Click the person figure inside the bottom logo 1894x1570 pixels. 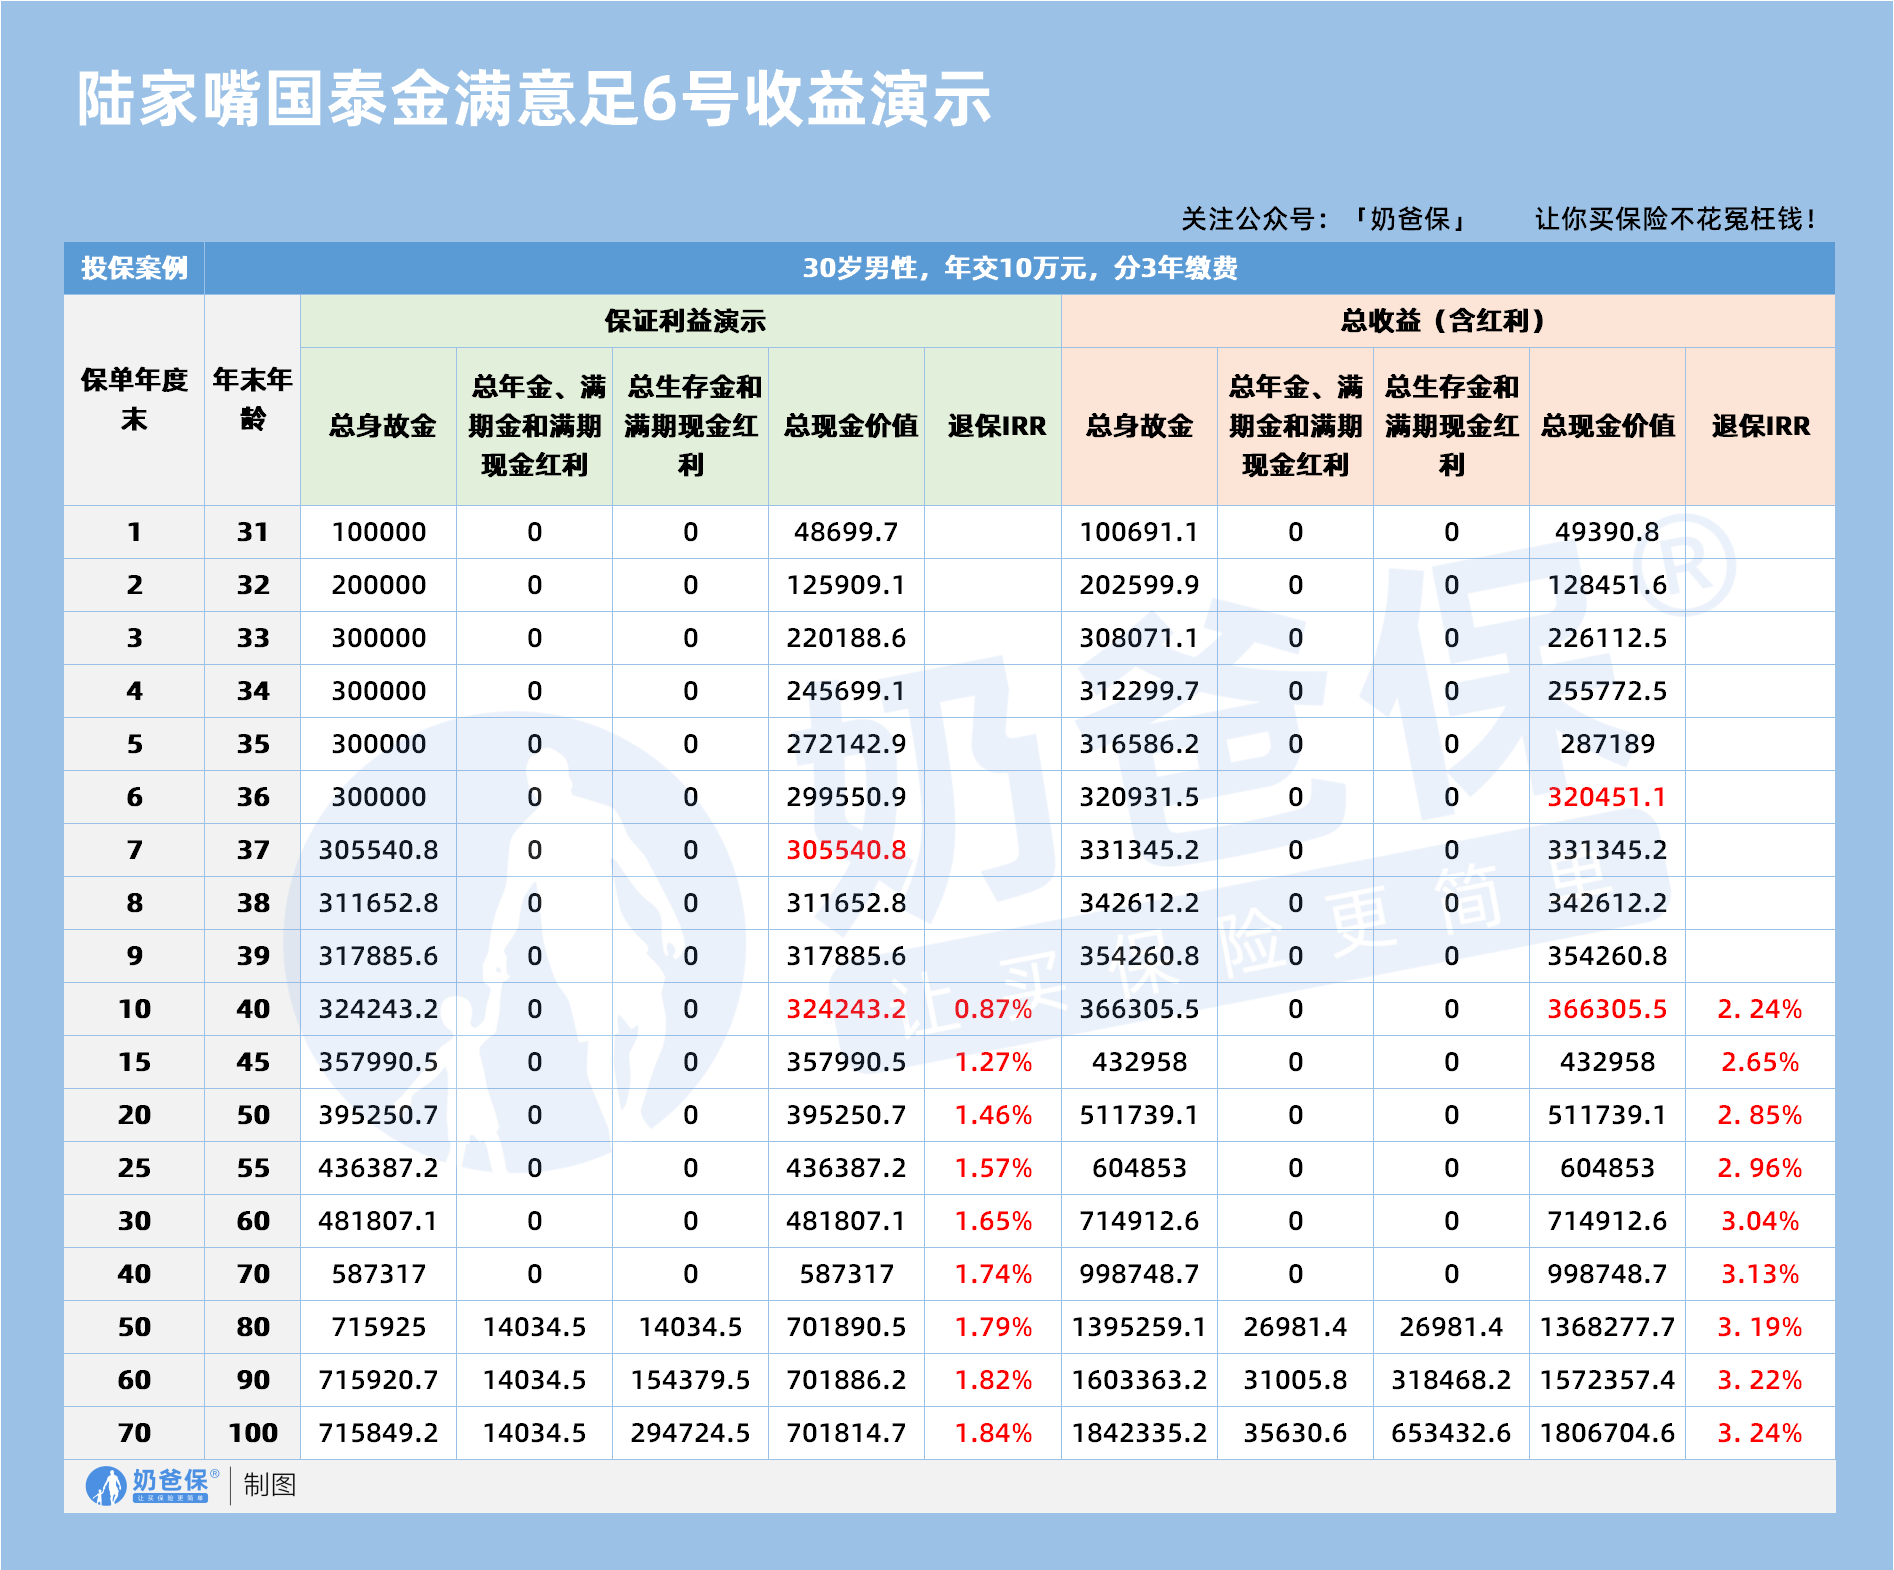(x=110, y=1487)
